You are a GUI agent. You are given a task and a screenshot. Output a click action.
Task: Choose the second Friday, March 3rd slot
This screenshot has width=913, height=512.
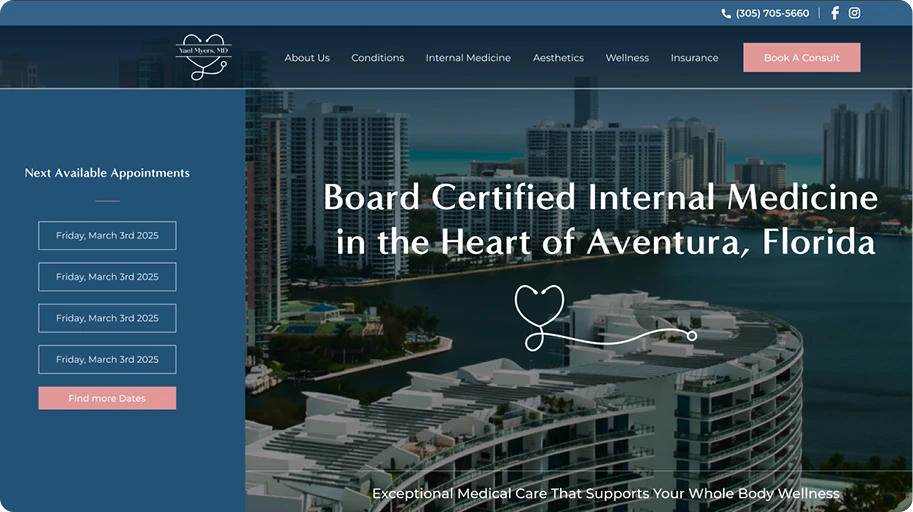coord(107,277)
